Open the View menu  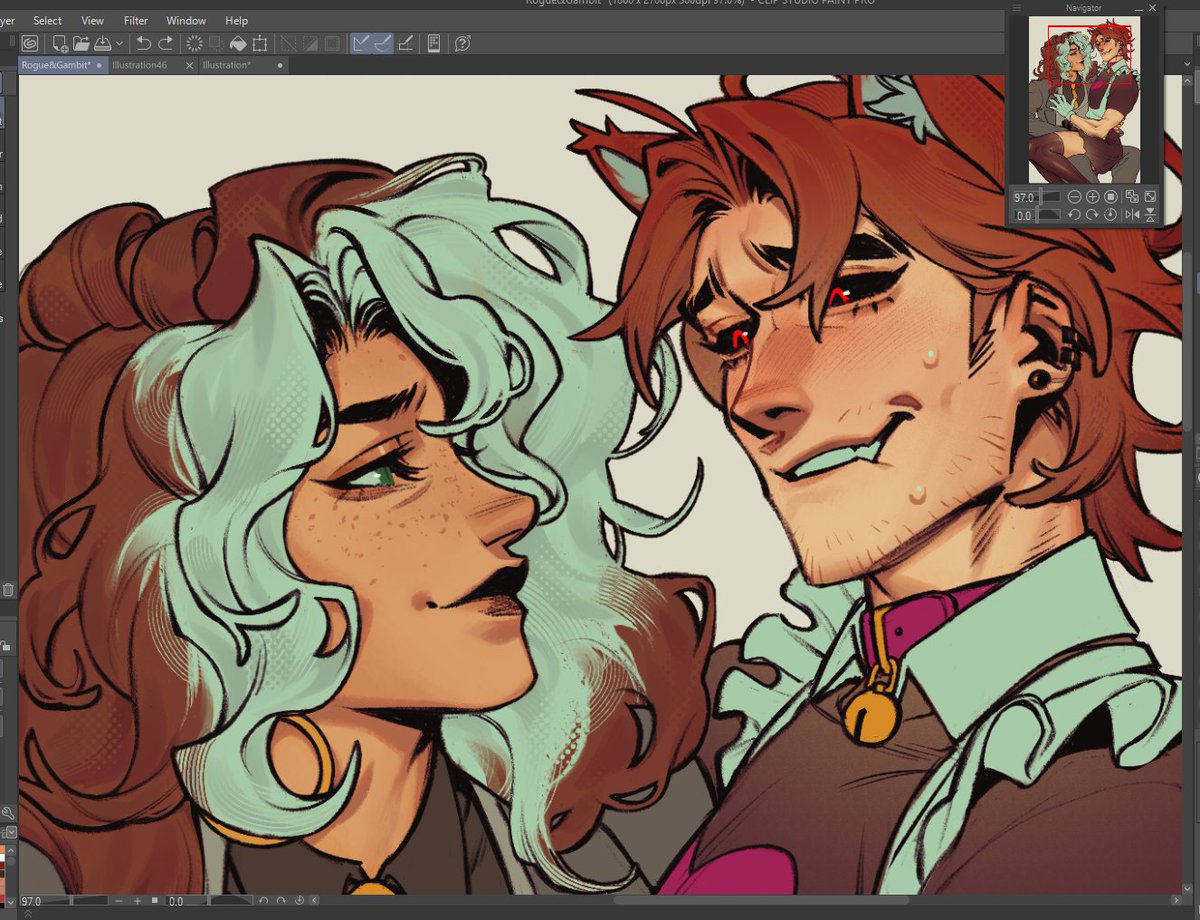pos(92,20)
